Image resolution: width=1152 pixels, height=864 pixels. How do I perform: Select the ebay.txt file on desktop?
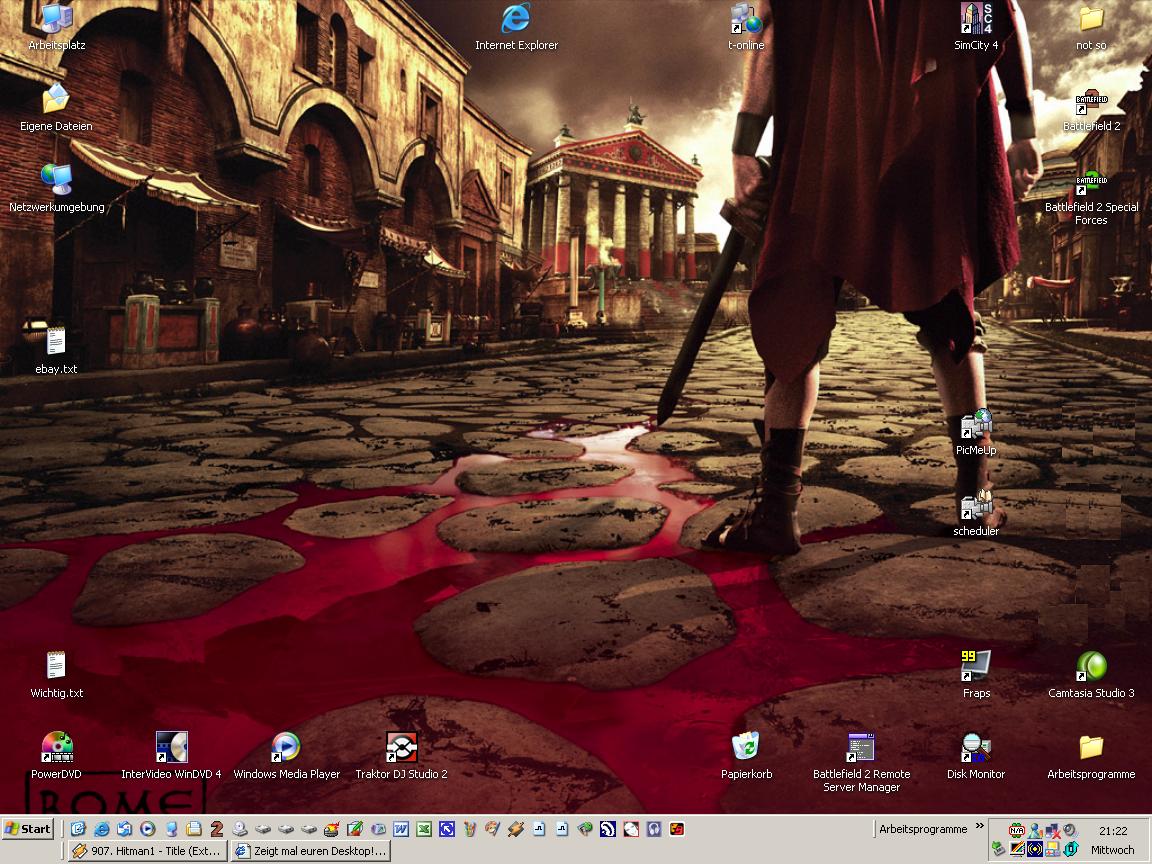56,343
